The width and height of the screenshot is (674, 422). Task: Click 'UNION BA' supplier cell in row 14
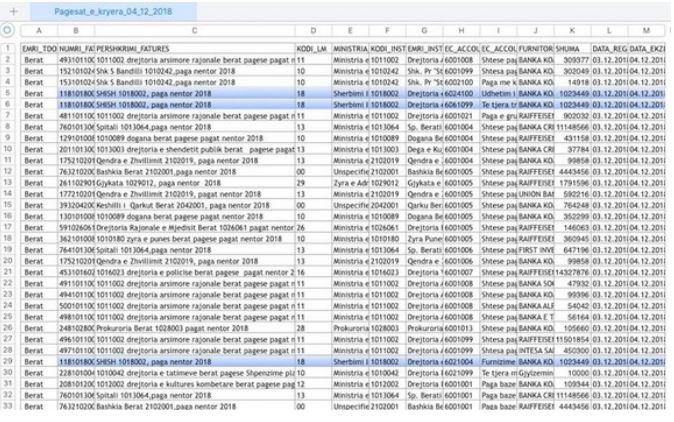535,194
